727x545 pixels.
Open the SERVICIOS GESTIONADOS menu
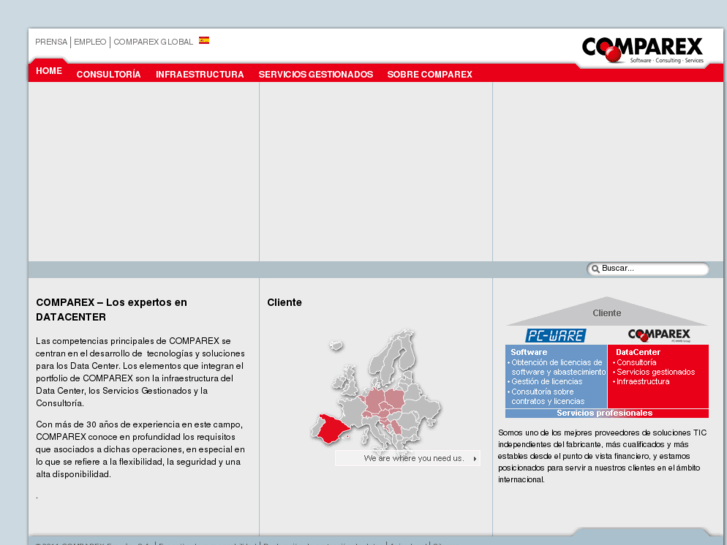(x=316, y=74)
